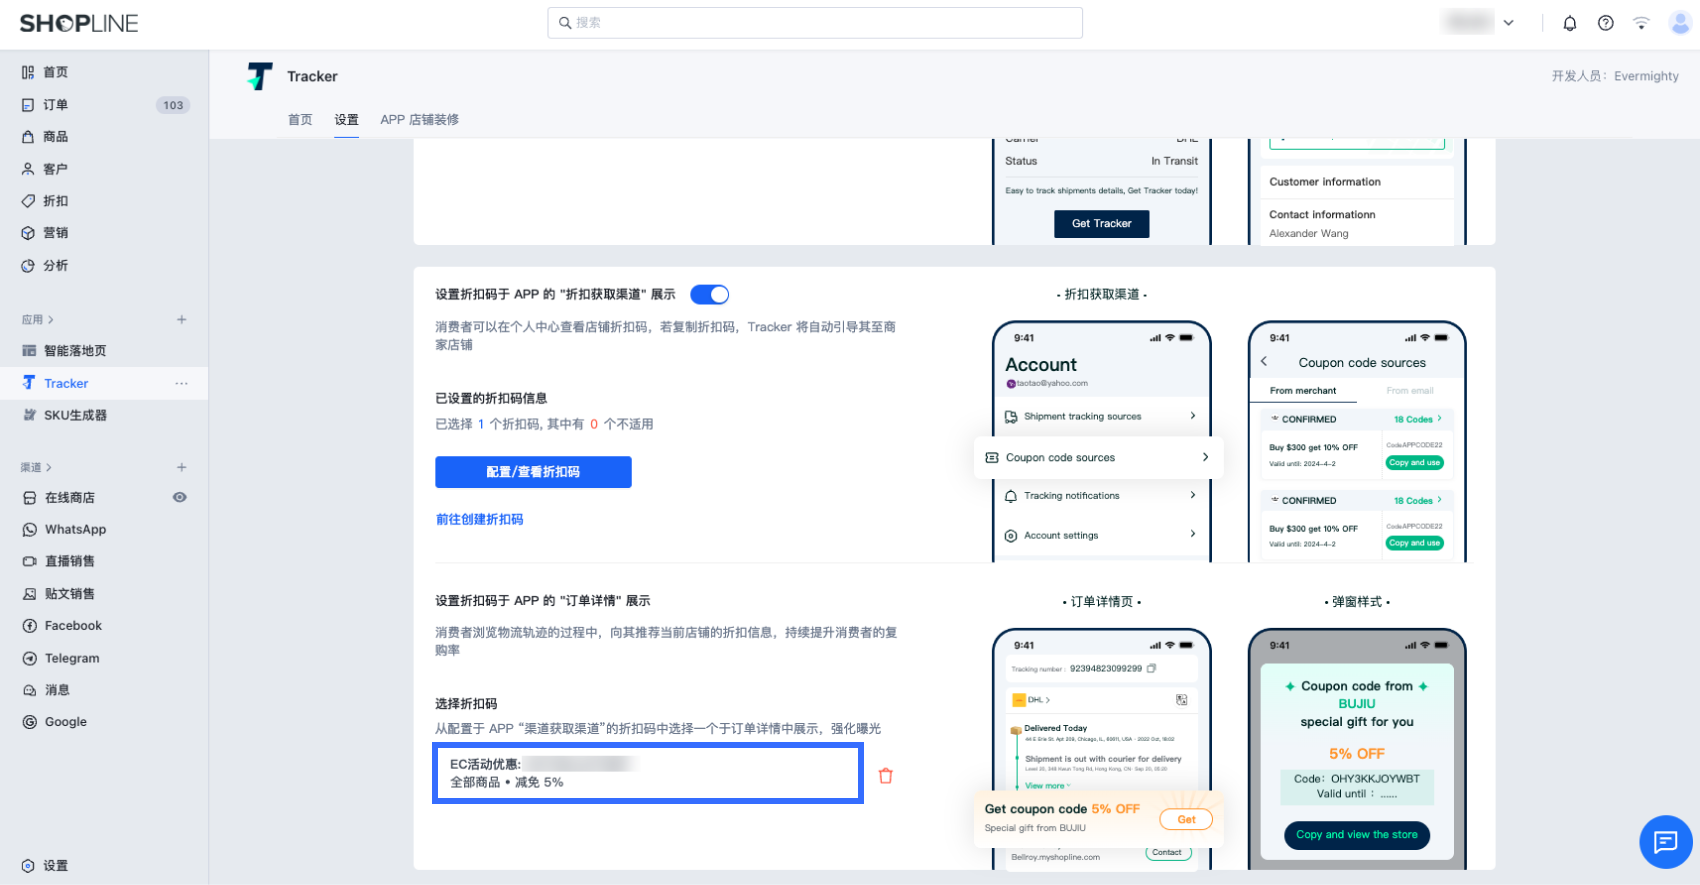This screenshot has width=1700, height=885.
Task: Toggle 在线商店 eye visibility icon
Action: (180, 497)
